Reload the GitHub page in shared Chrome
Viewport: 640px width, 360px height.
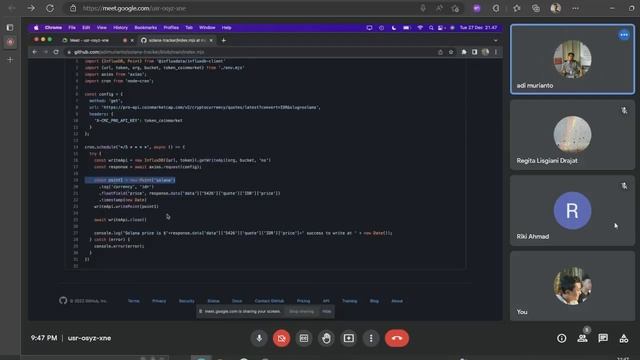tap(56, 52)
